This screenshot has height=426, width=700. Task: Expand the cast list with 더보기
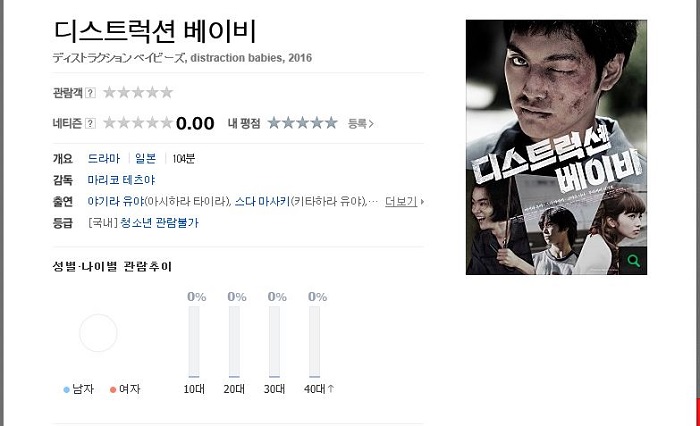coord(404,202)
